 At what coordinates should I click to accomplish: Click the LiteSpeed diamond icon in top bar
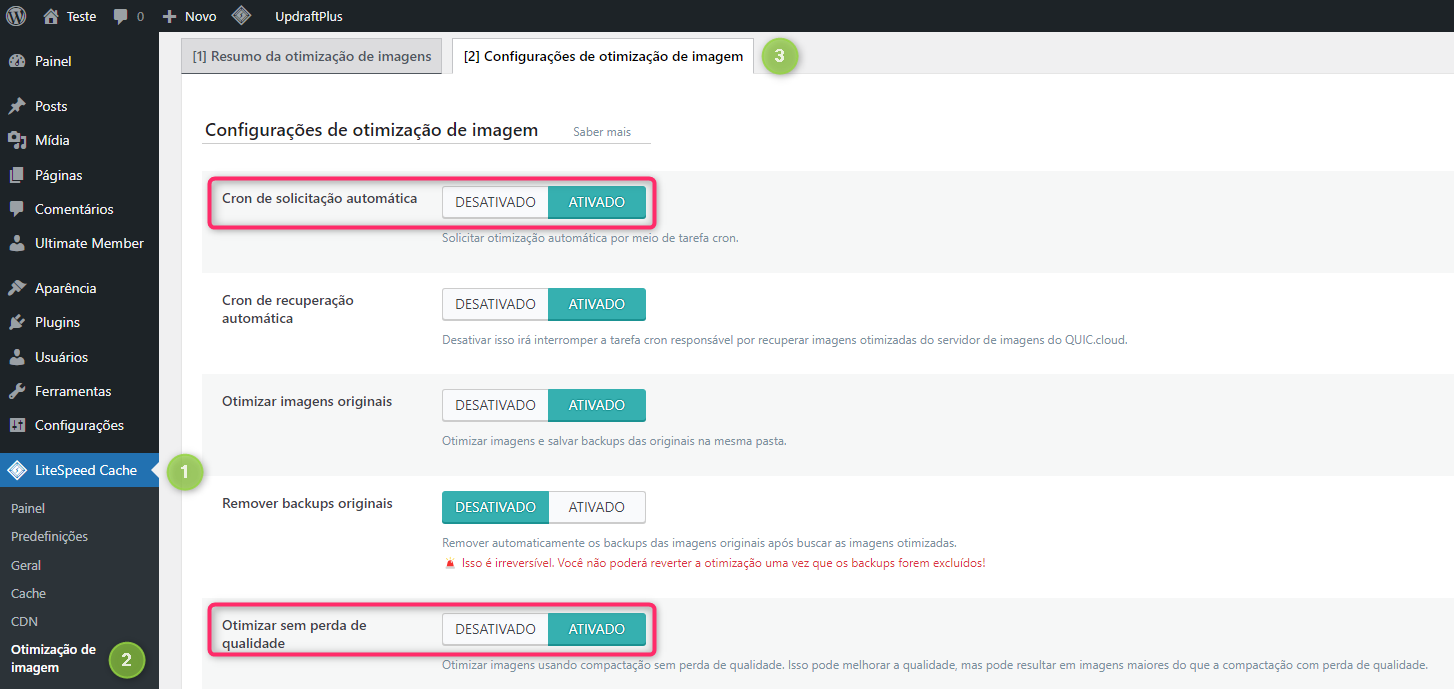pyautogui.click(x=241, y=16)
